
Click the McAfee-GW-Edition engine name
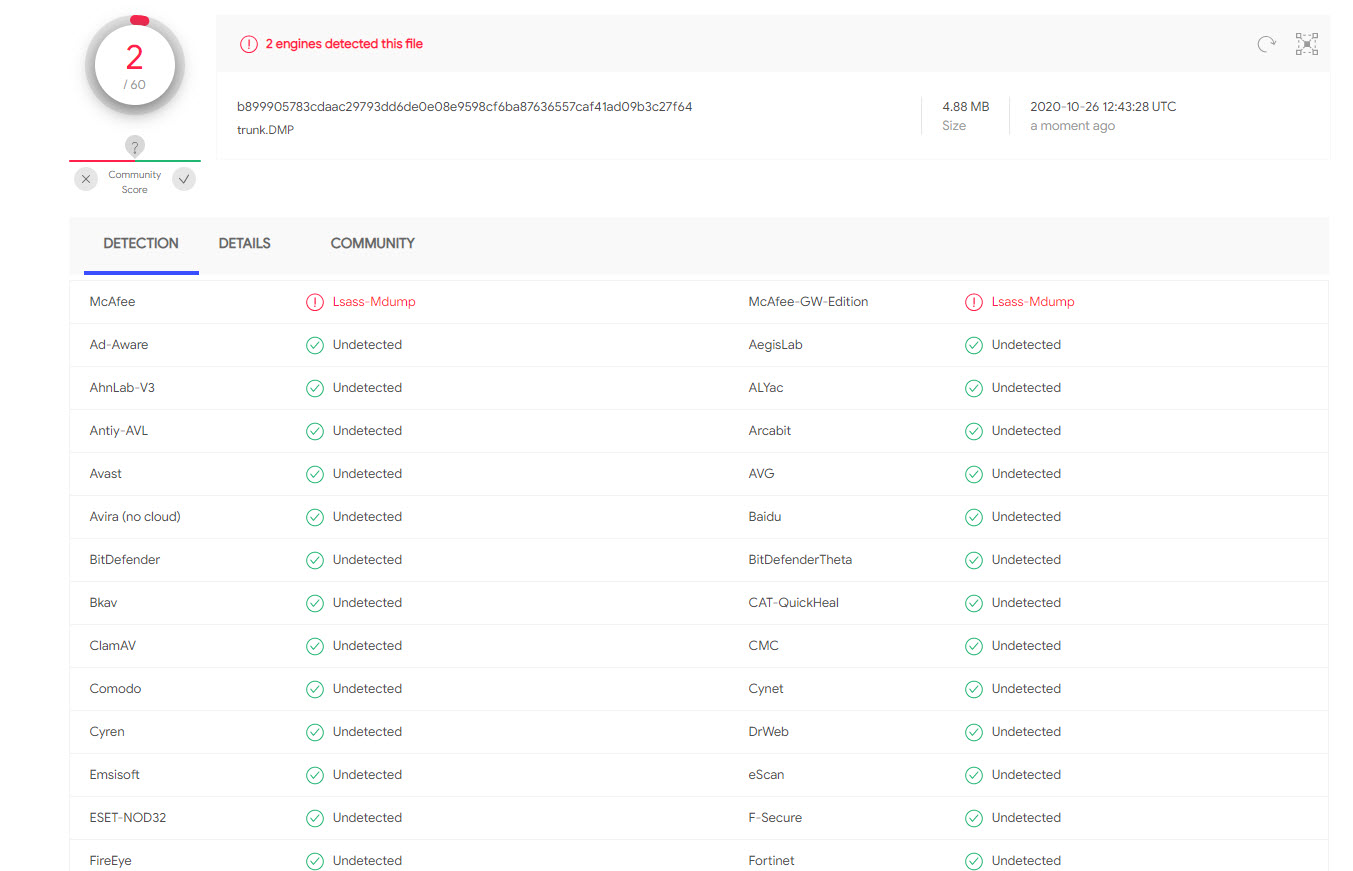coord(808,302)
